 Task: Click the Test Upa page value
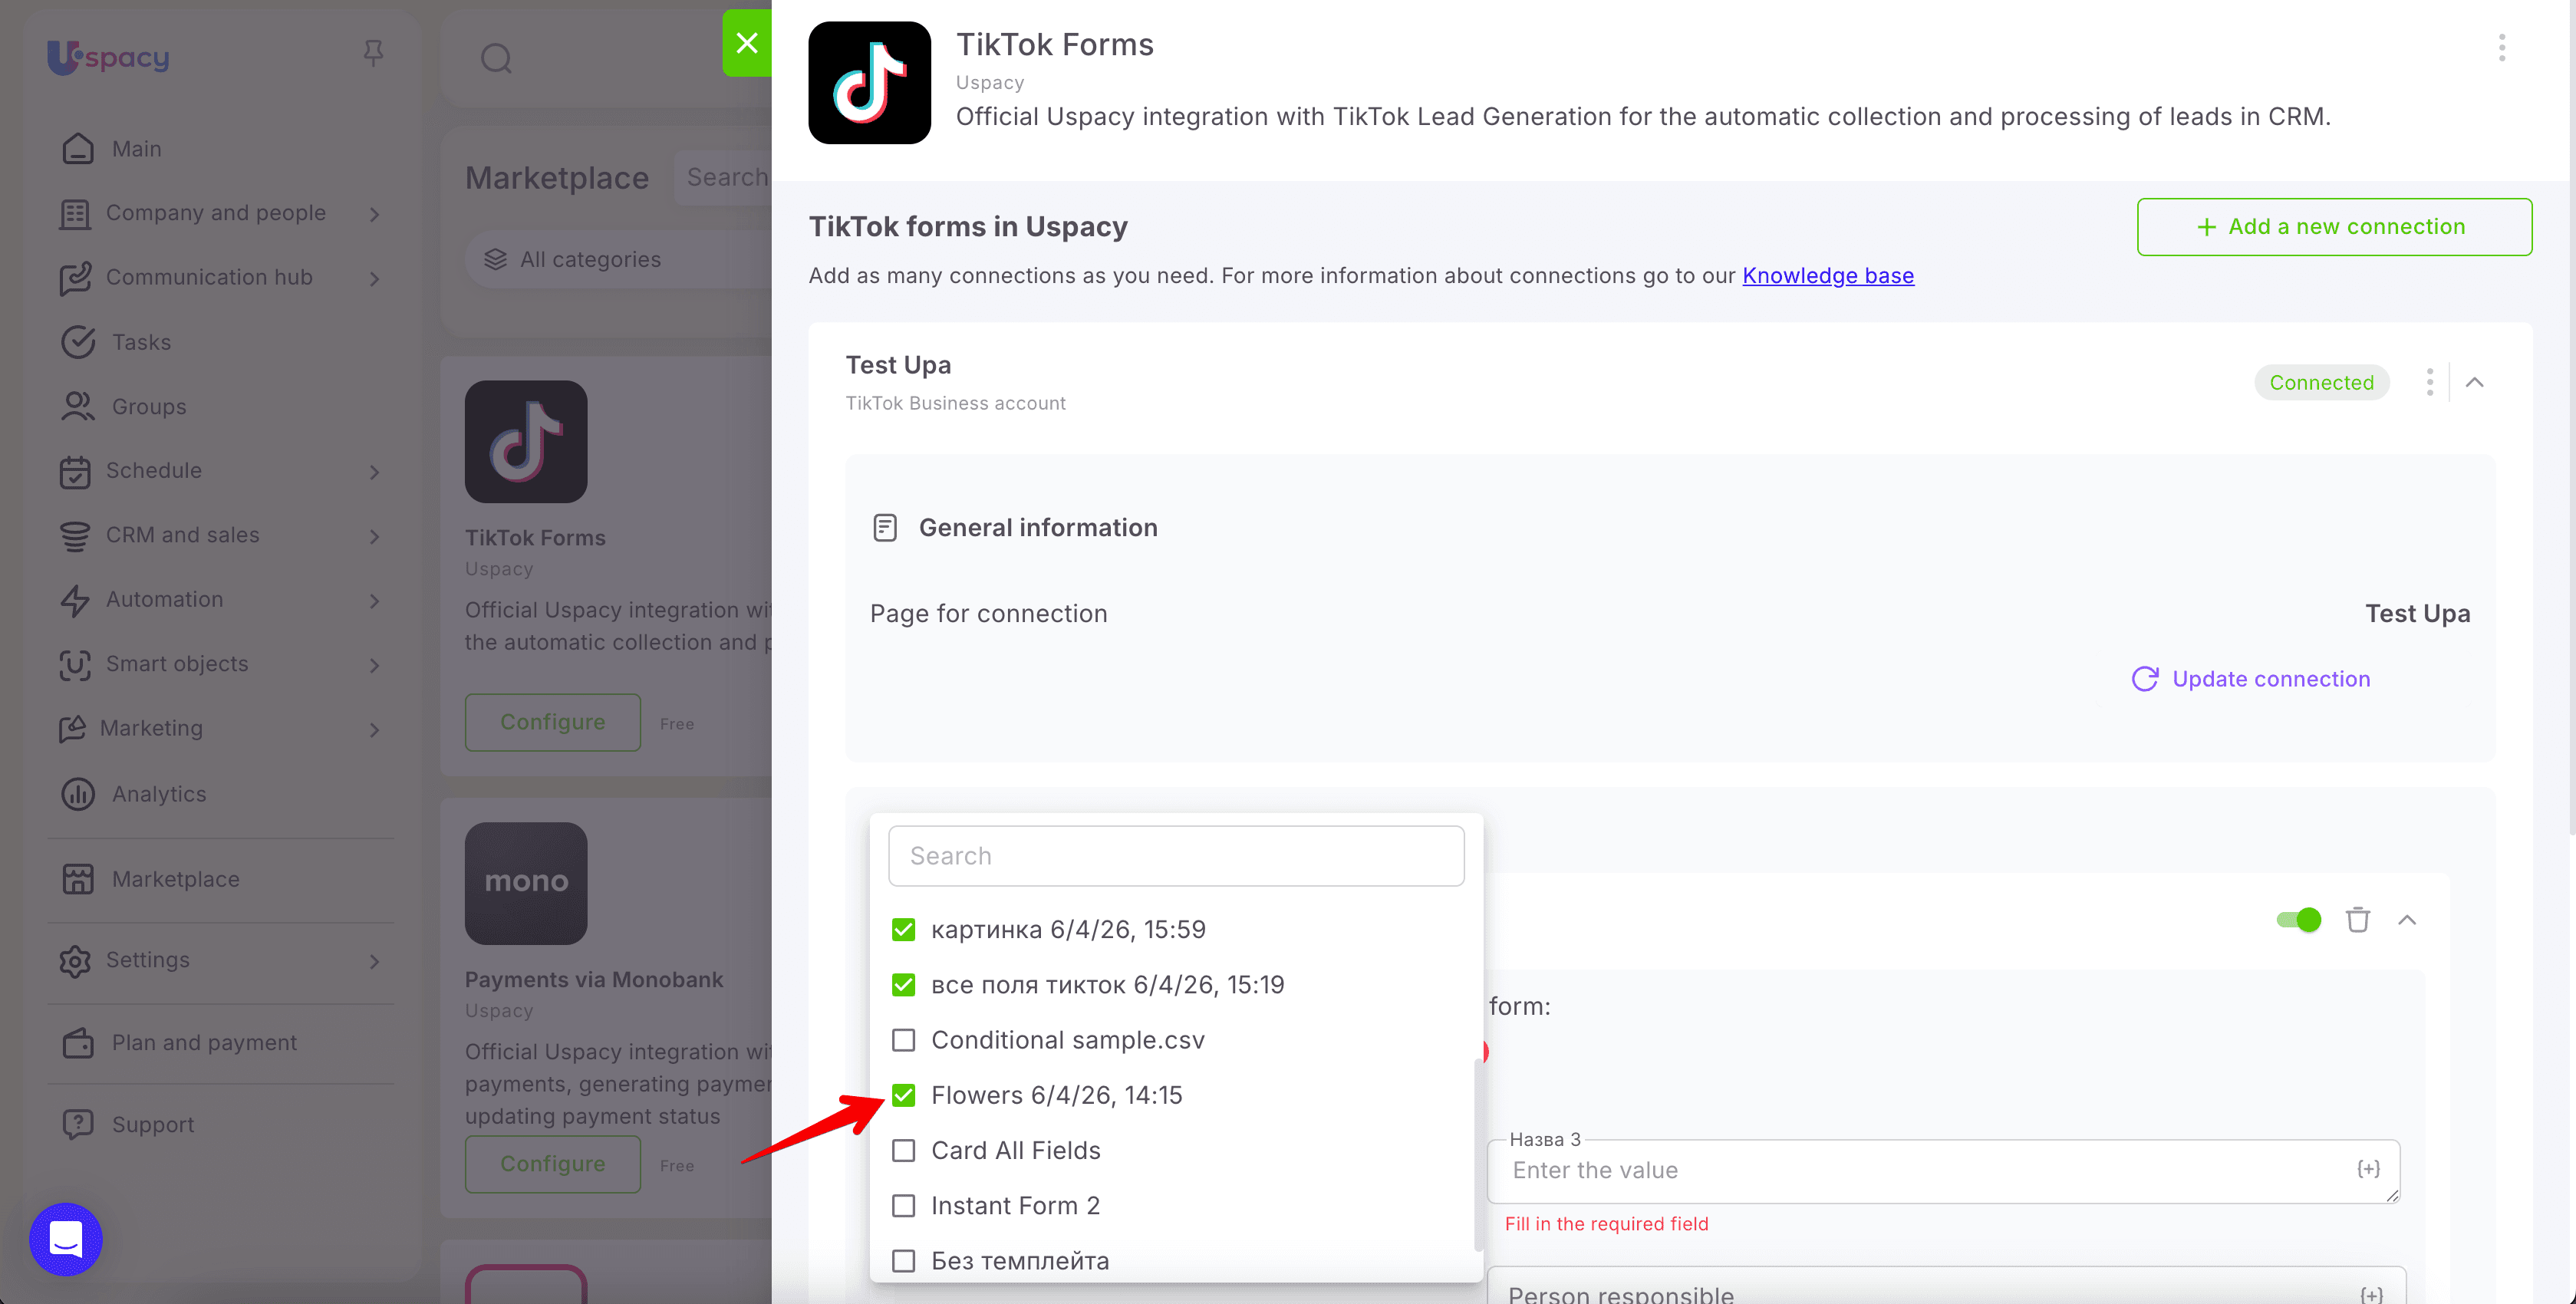click(2417, 613)
